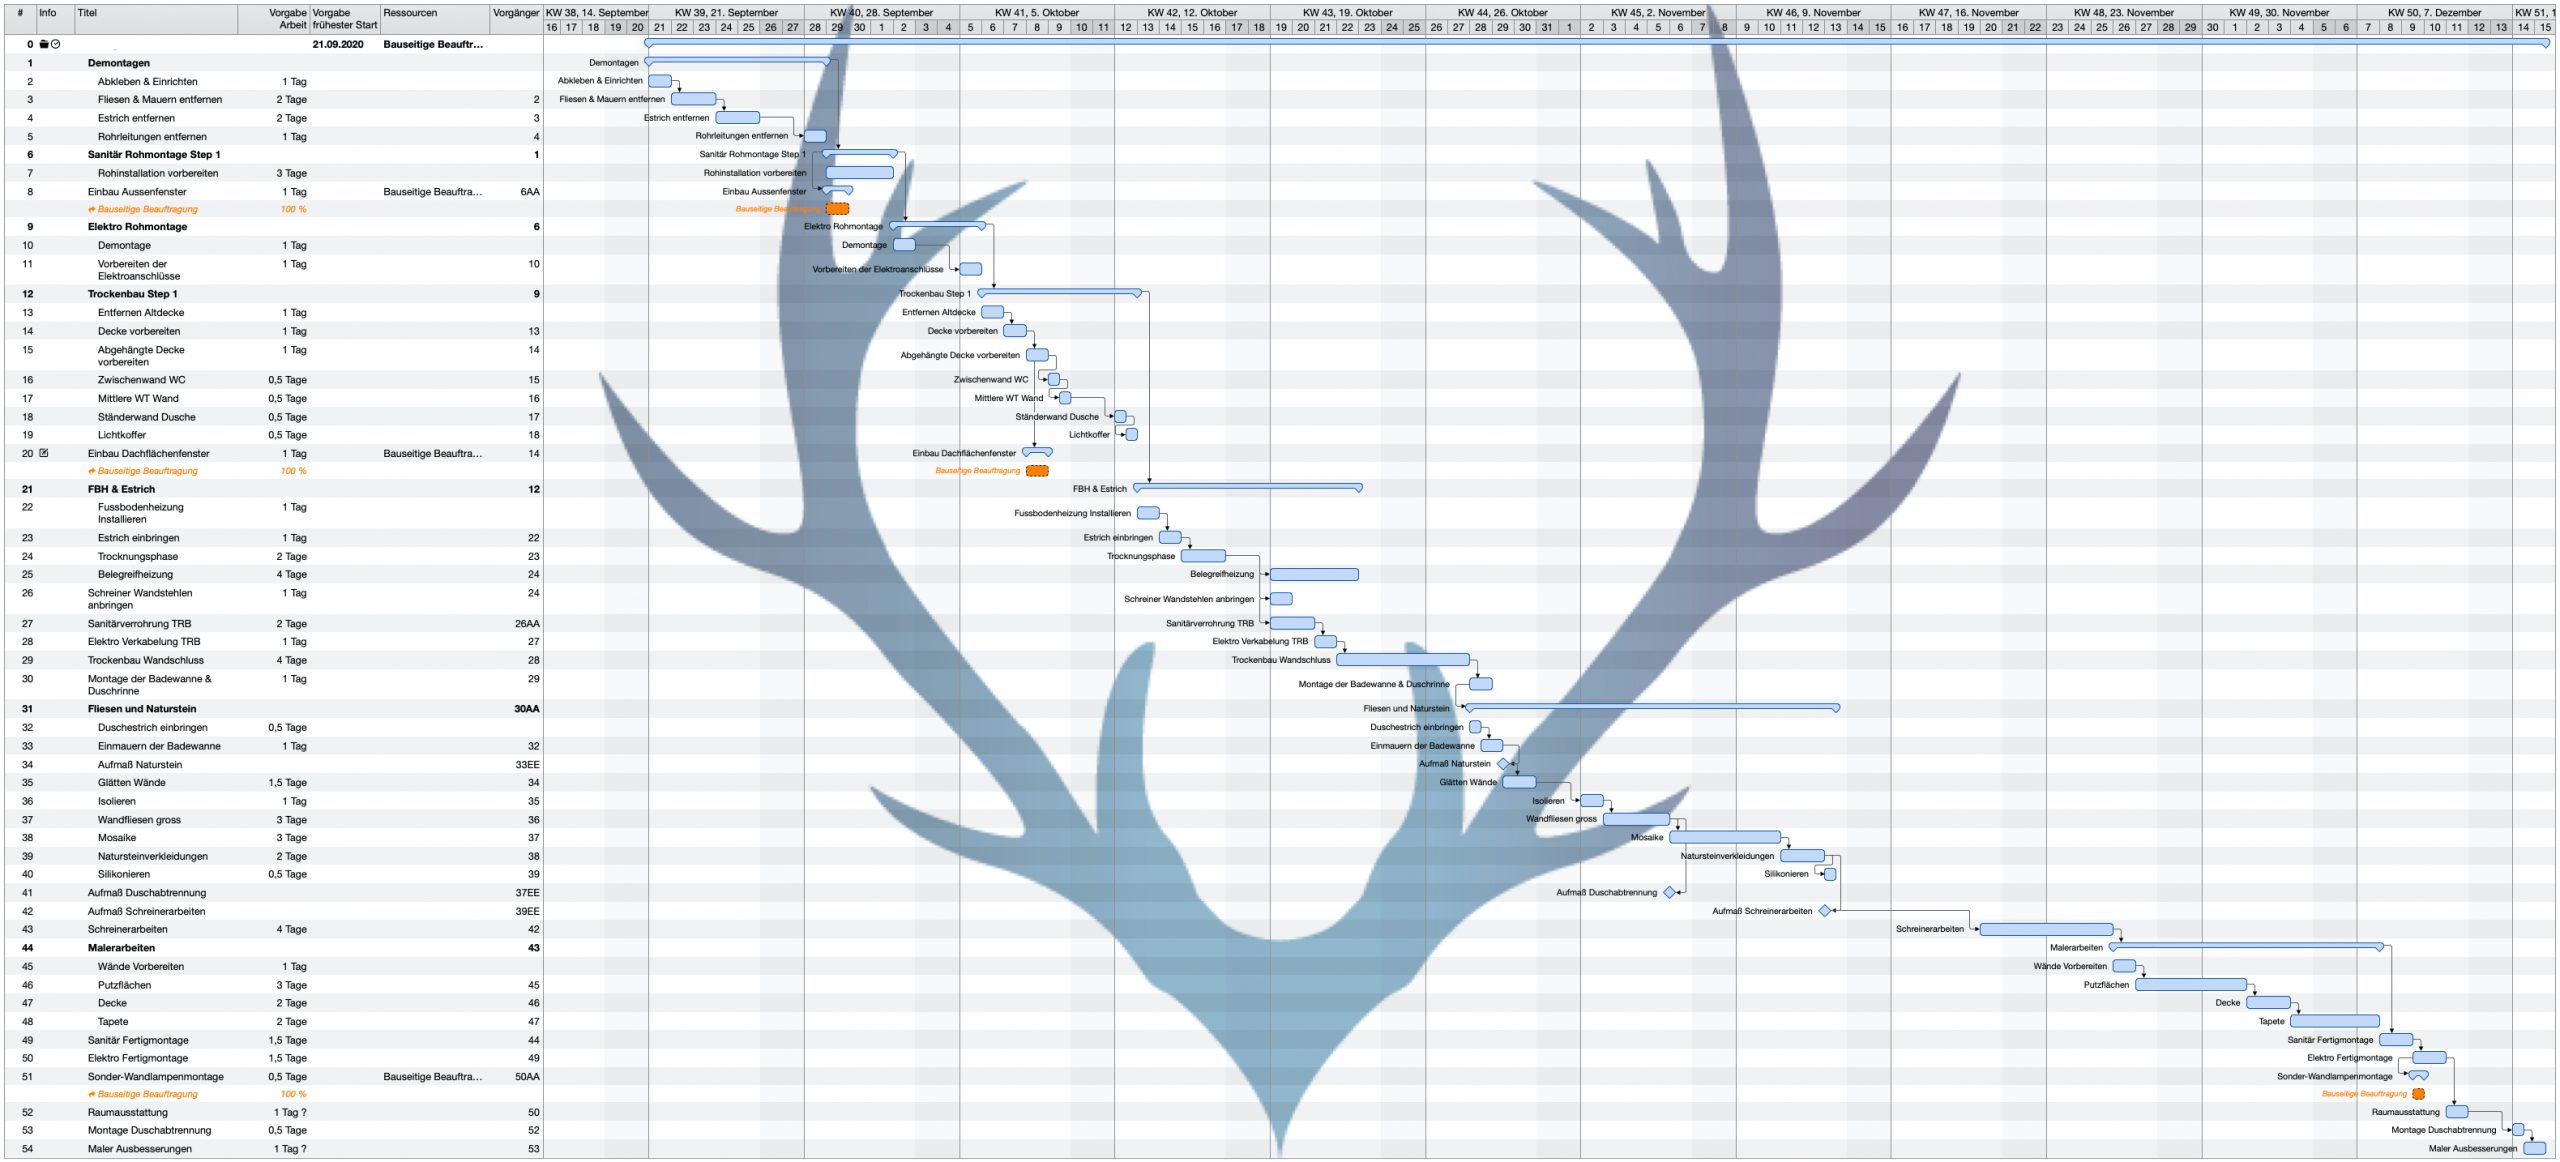Click orange assignment bar under Einbau Aussenfenster
The height and width of the screenshot is (1162, 2560).
click(838, 209)
